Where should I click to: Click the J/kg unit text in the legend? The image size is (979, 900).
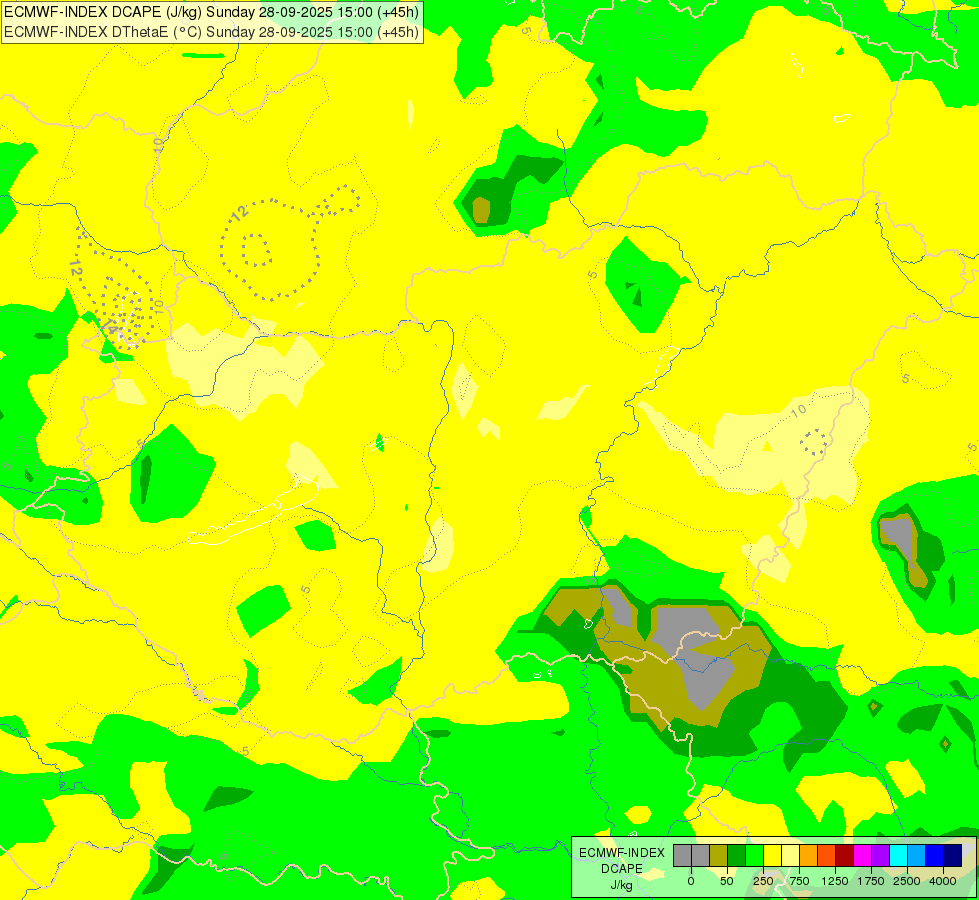(621, 885)
